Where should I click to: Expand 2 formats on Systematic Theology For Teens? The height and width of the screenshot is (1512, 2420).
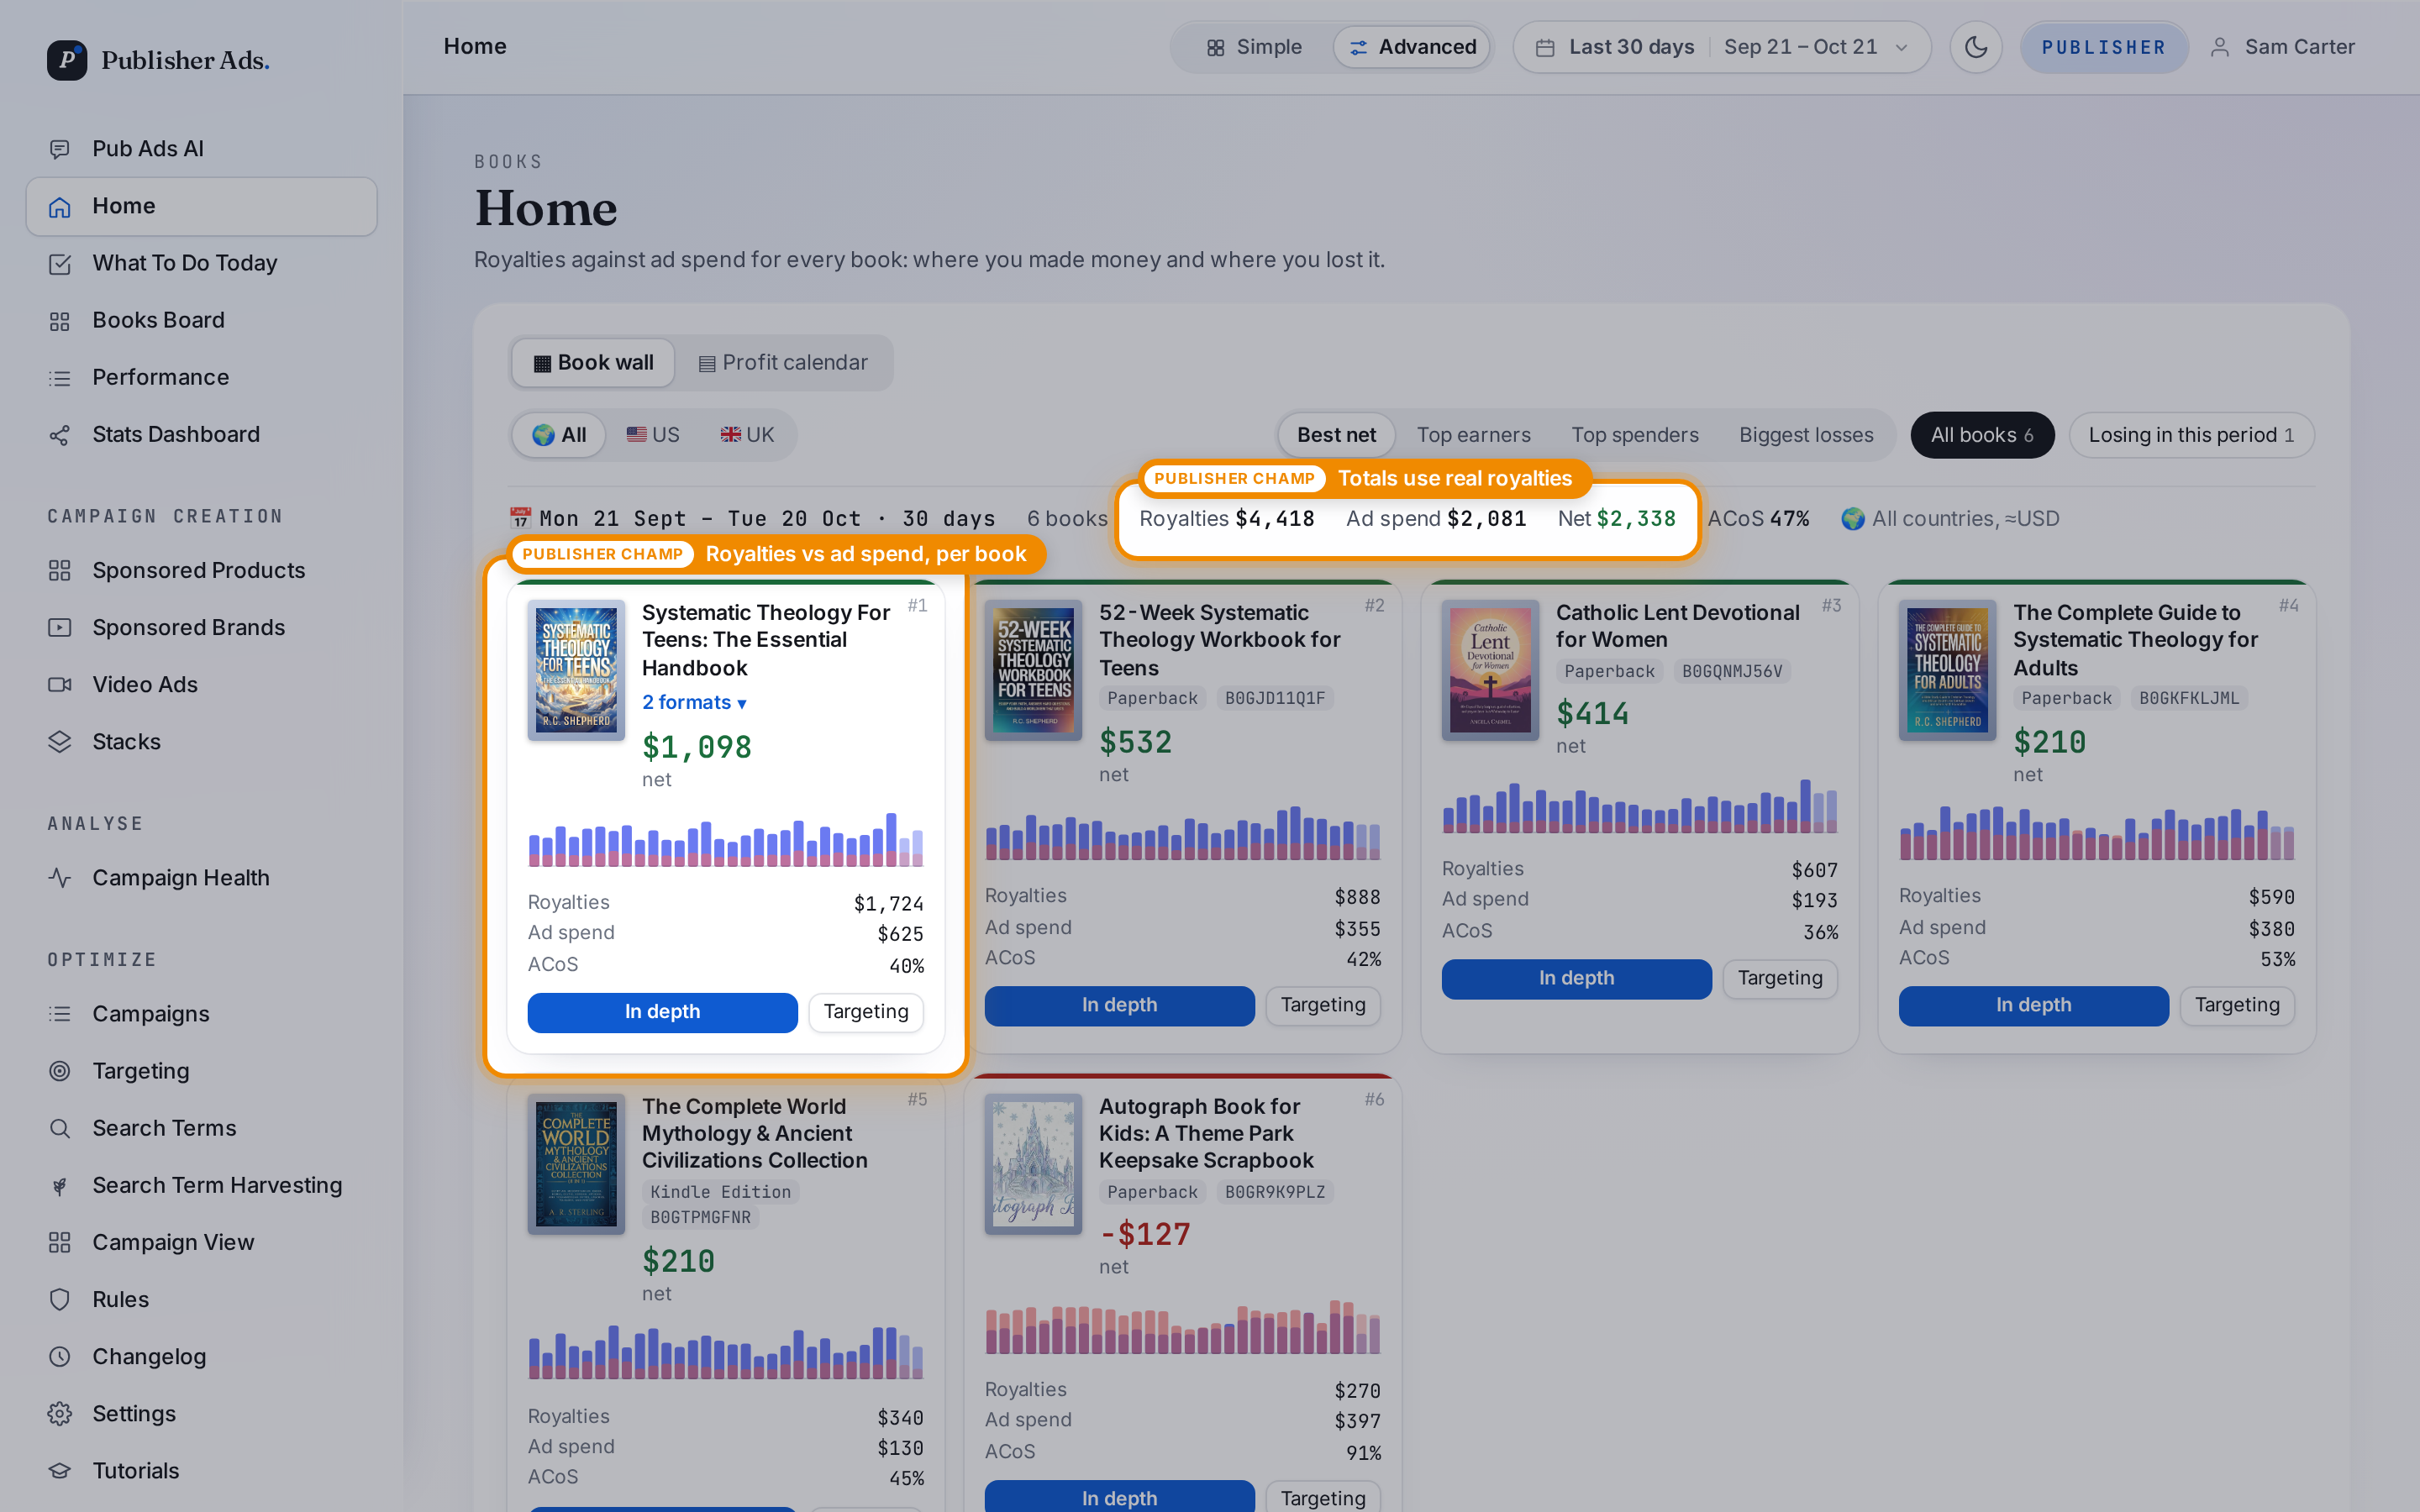(694, 702)
